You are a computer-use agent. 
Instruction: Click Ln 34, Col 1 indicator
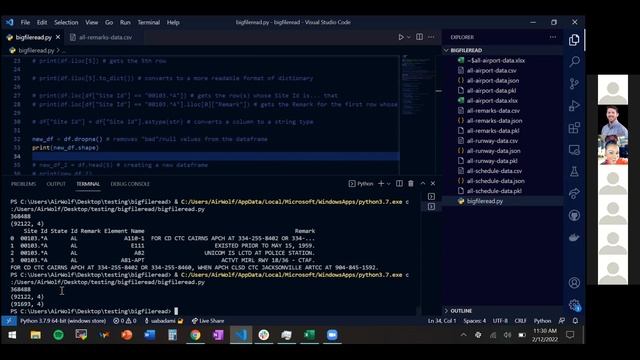[442, 321]
